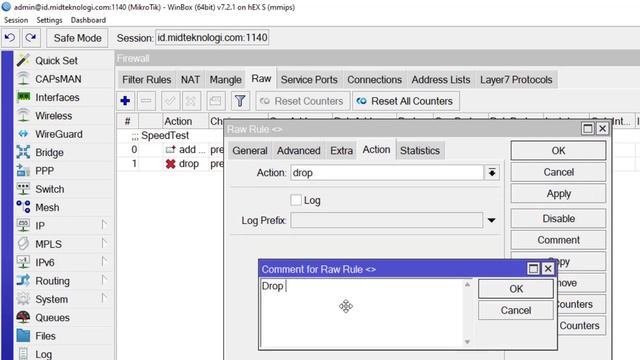The height and width of the screenshot is (360, 640).
Task: Toggle the Log checkbox
Action: click(296, 200)
